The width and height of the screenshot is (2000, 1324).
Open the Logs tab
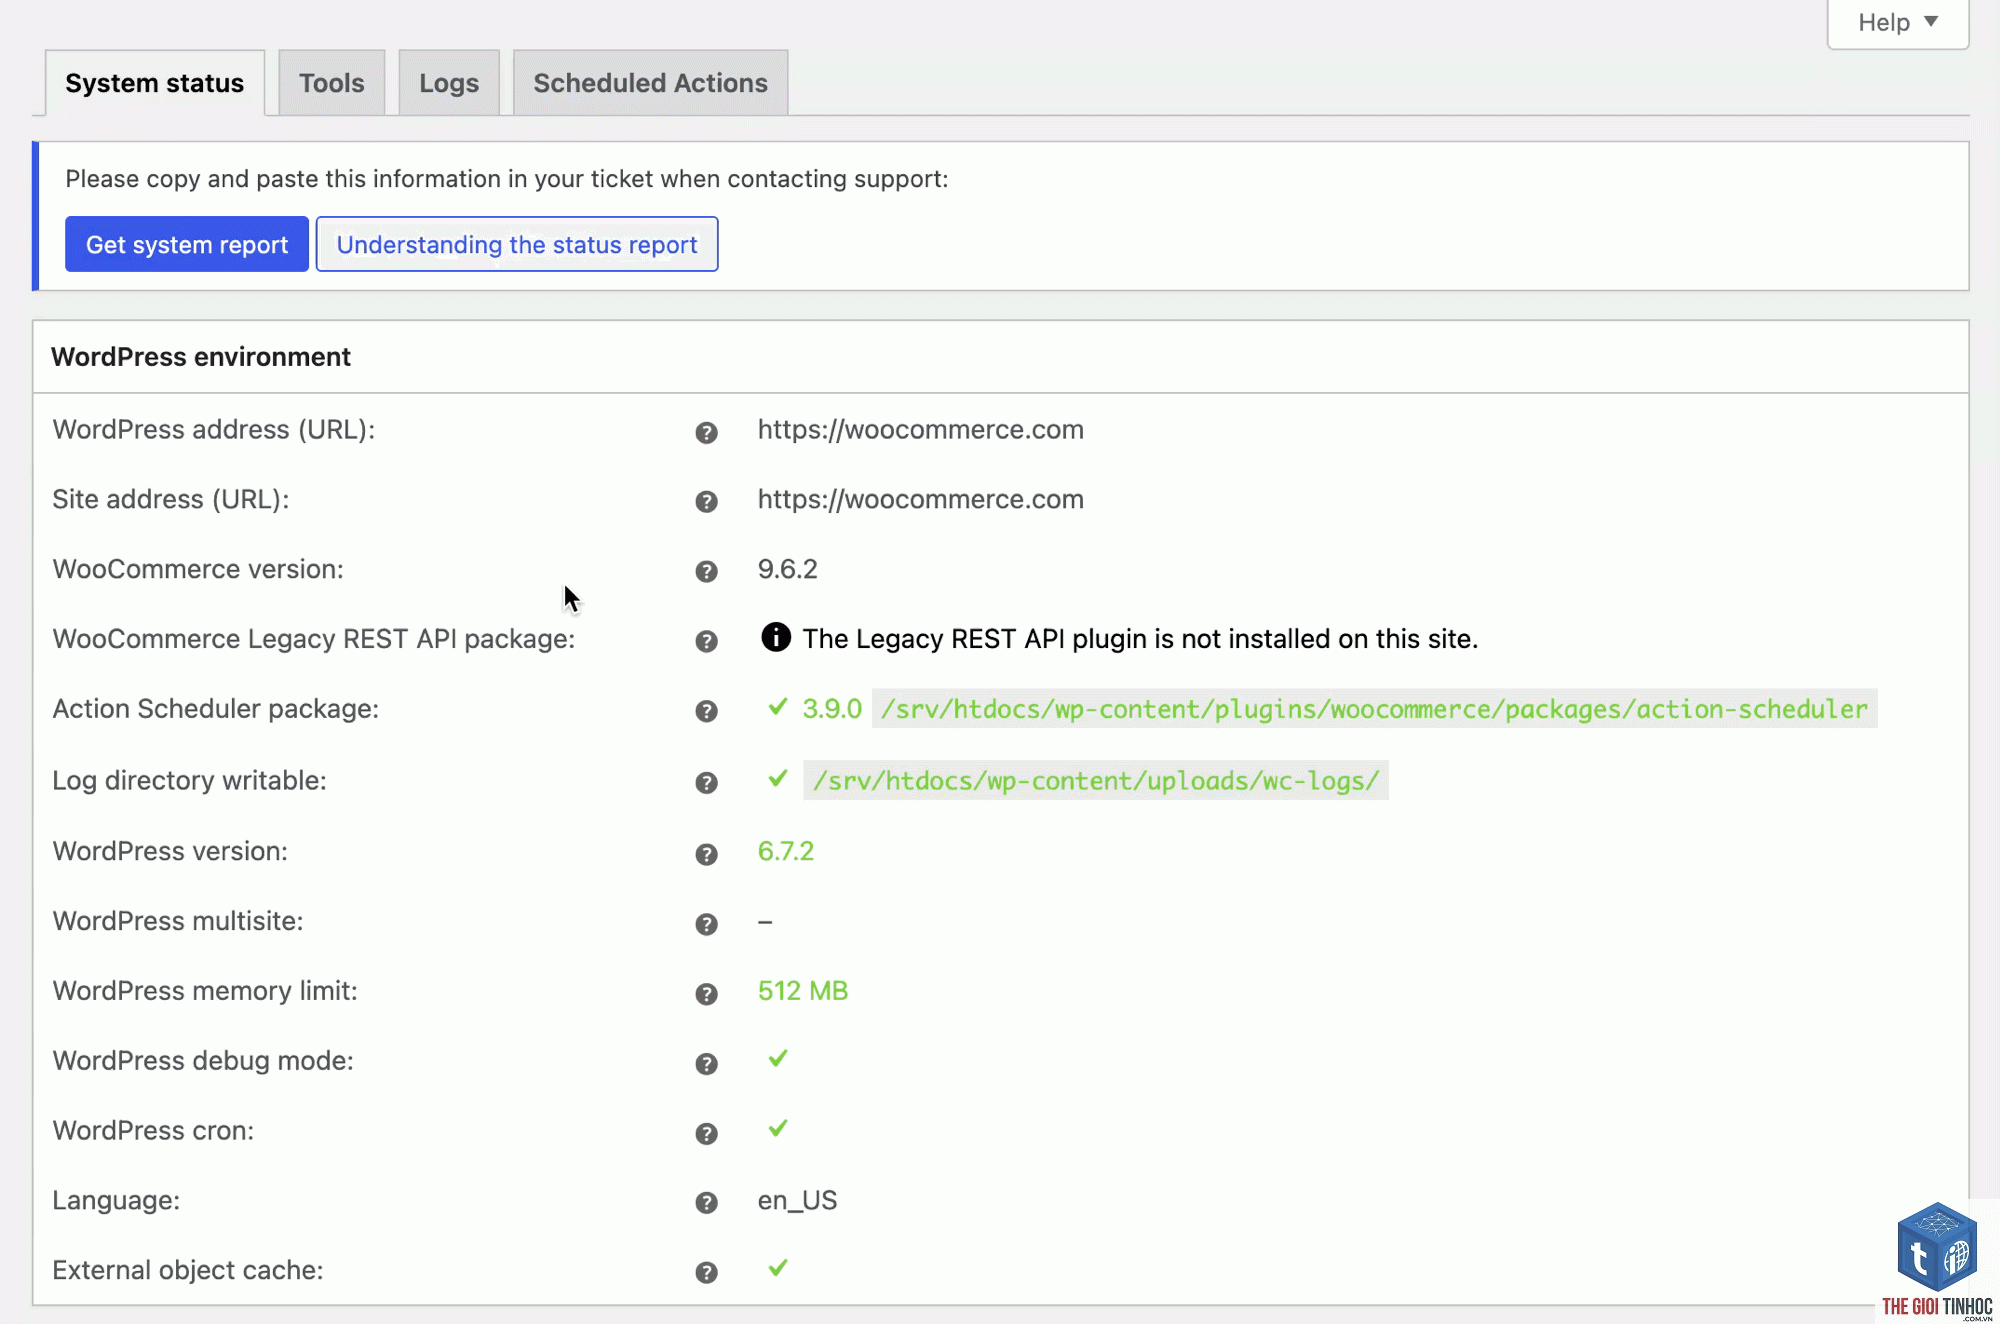pos(449,83)
